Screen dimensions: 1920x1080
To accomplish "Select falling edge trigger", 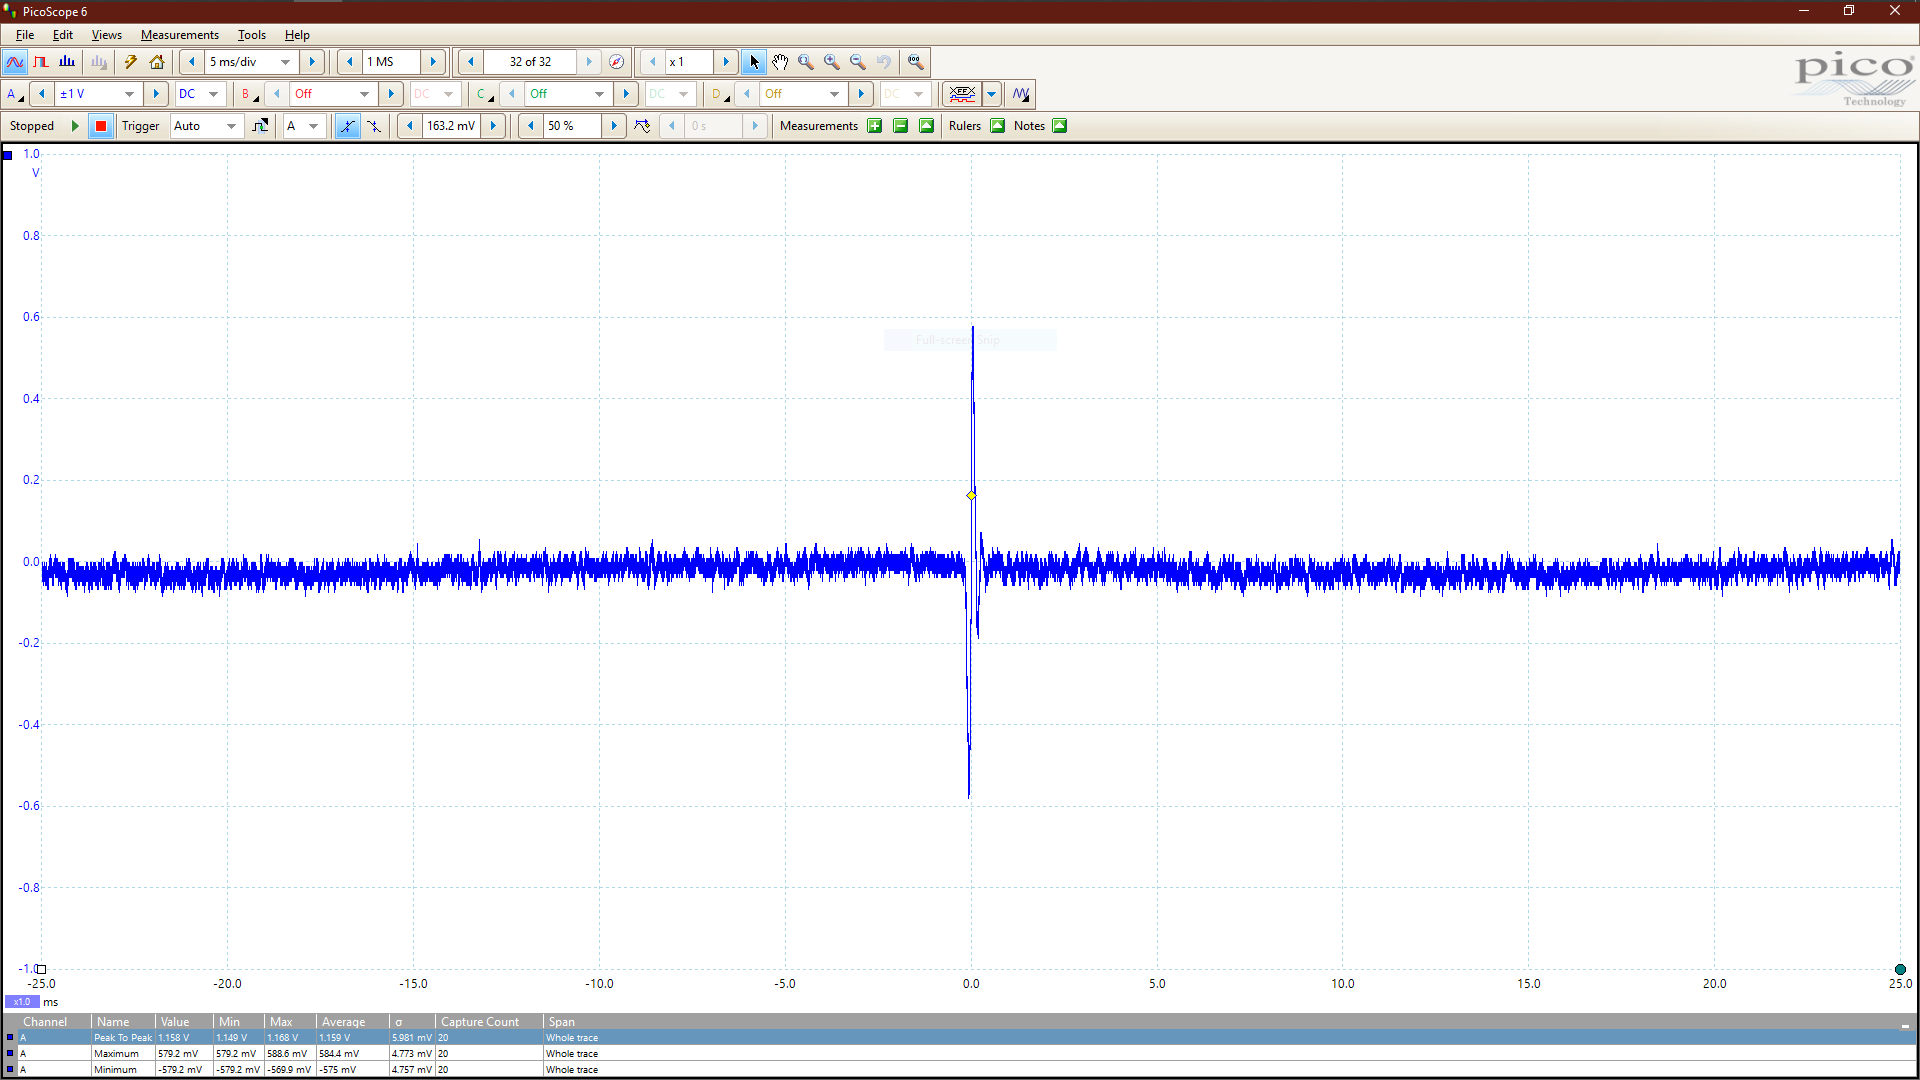I will point(373,126).
